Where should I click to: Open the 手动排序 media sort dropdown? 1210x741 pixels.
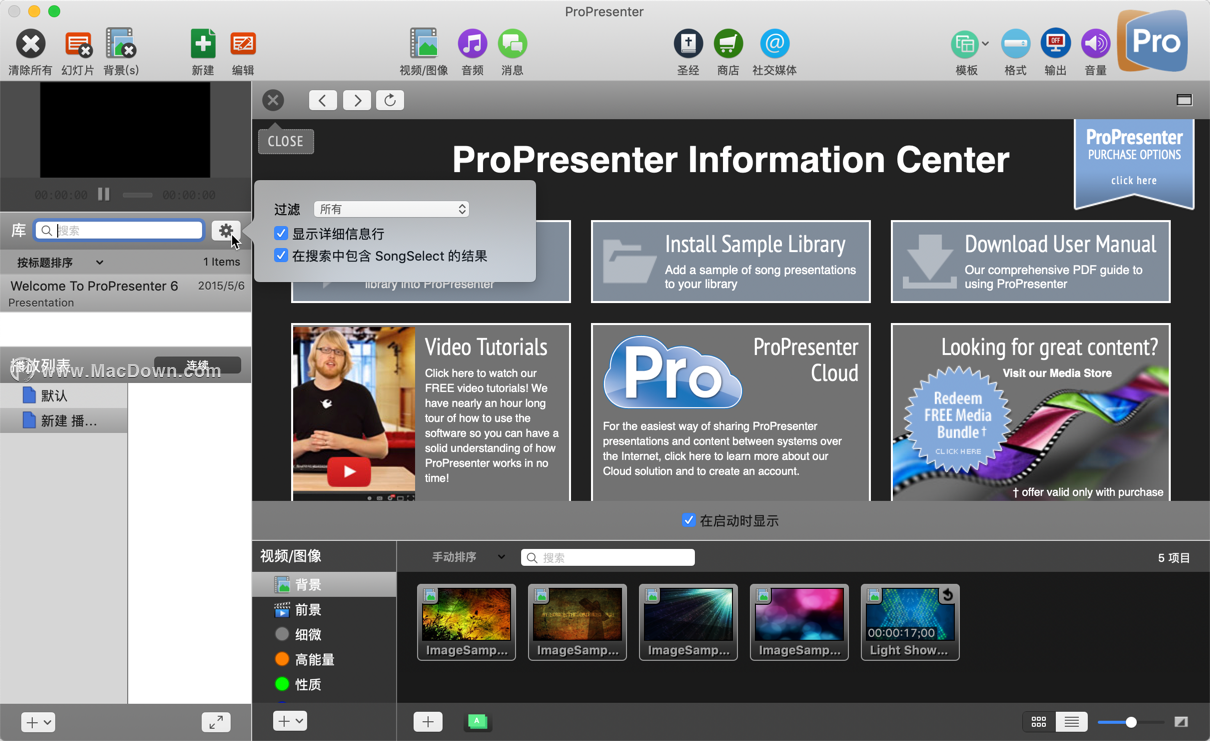point(468,557)
